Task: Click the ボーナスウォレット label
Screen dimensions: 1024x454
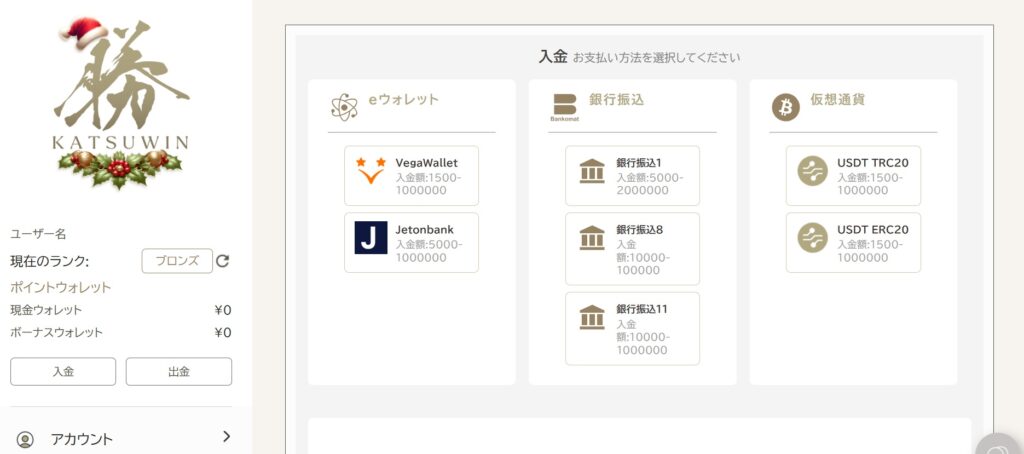Action: point(57,332)
